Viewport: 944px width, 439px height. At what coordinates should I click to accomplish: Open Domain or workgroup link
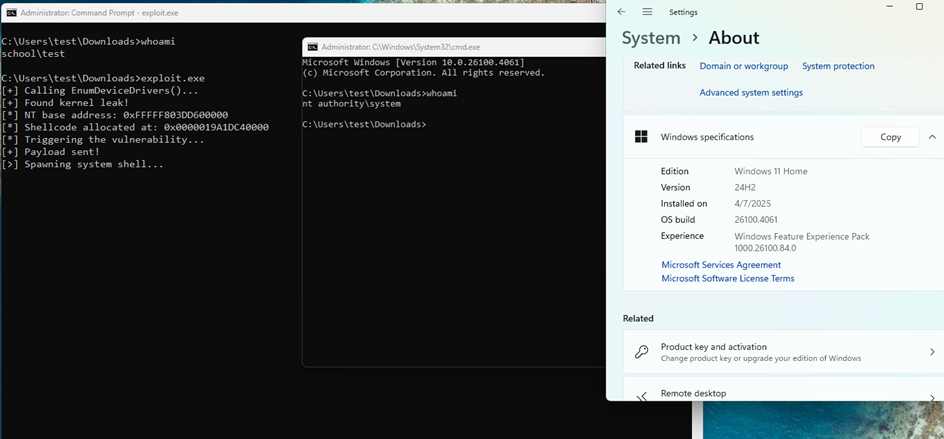(744, 66)
